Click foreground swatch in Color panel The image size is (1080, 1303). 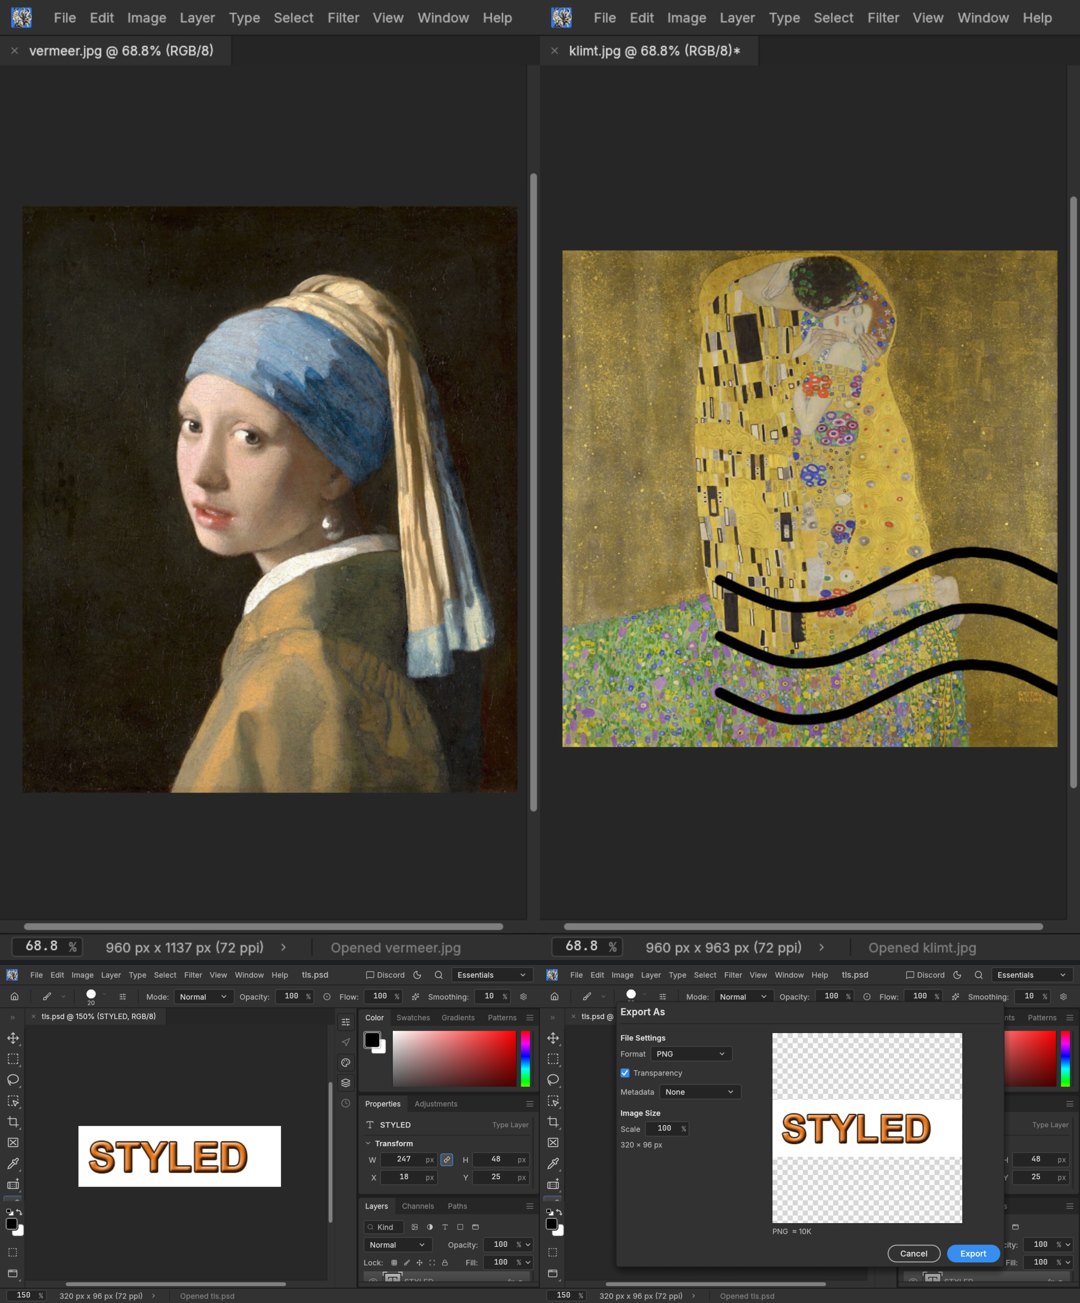tap(372, 1039)
